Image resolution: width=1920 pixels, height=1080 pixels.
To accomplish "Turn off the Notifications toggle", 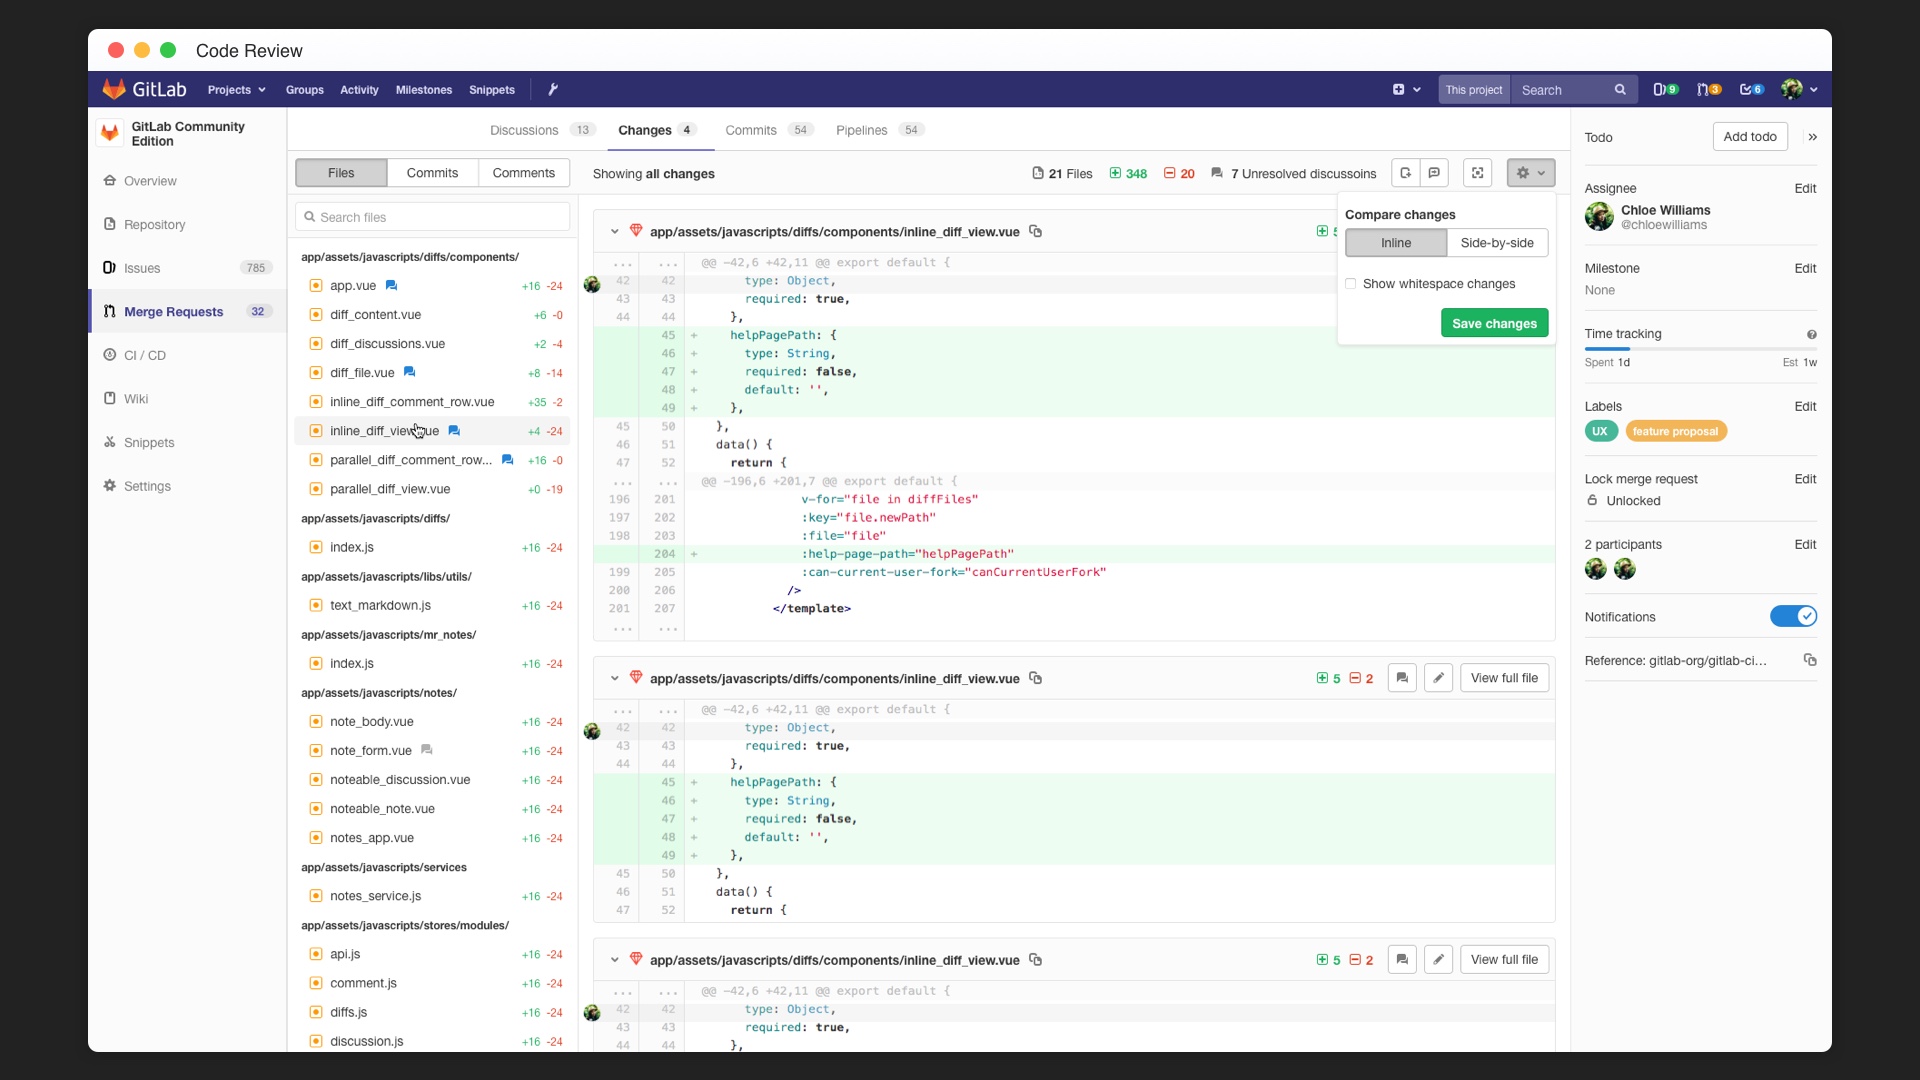I will point(1793,616).
